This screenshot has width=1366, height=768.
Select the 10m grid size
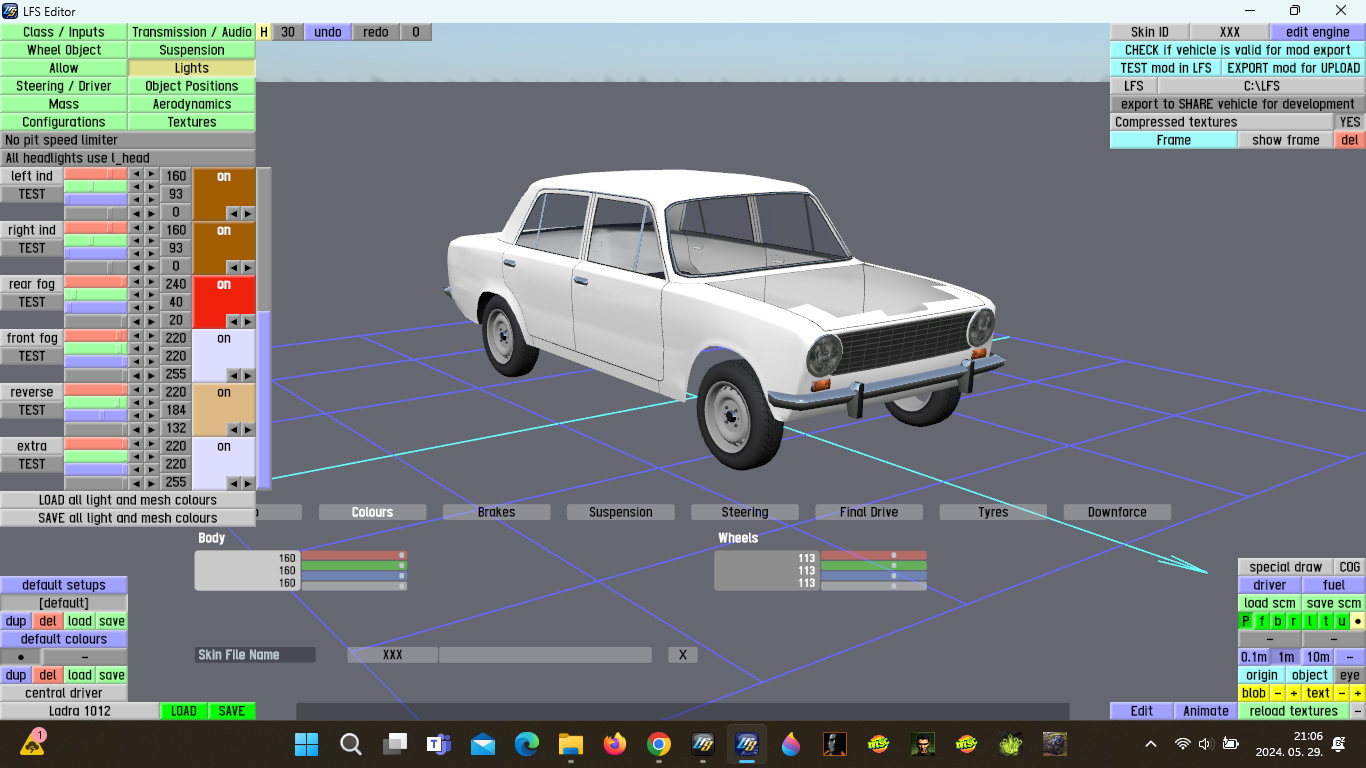1318,657
